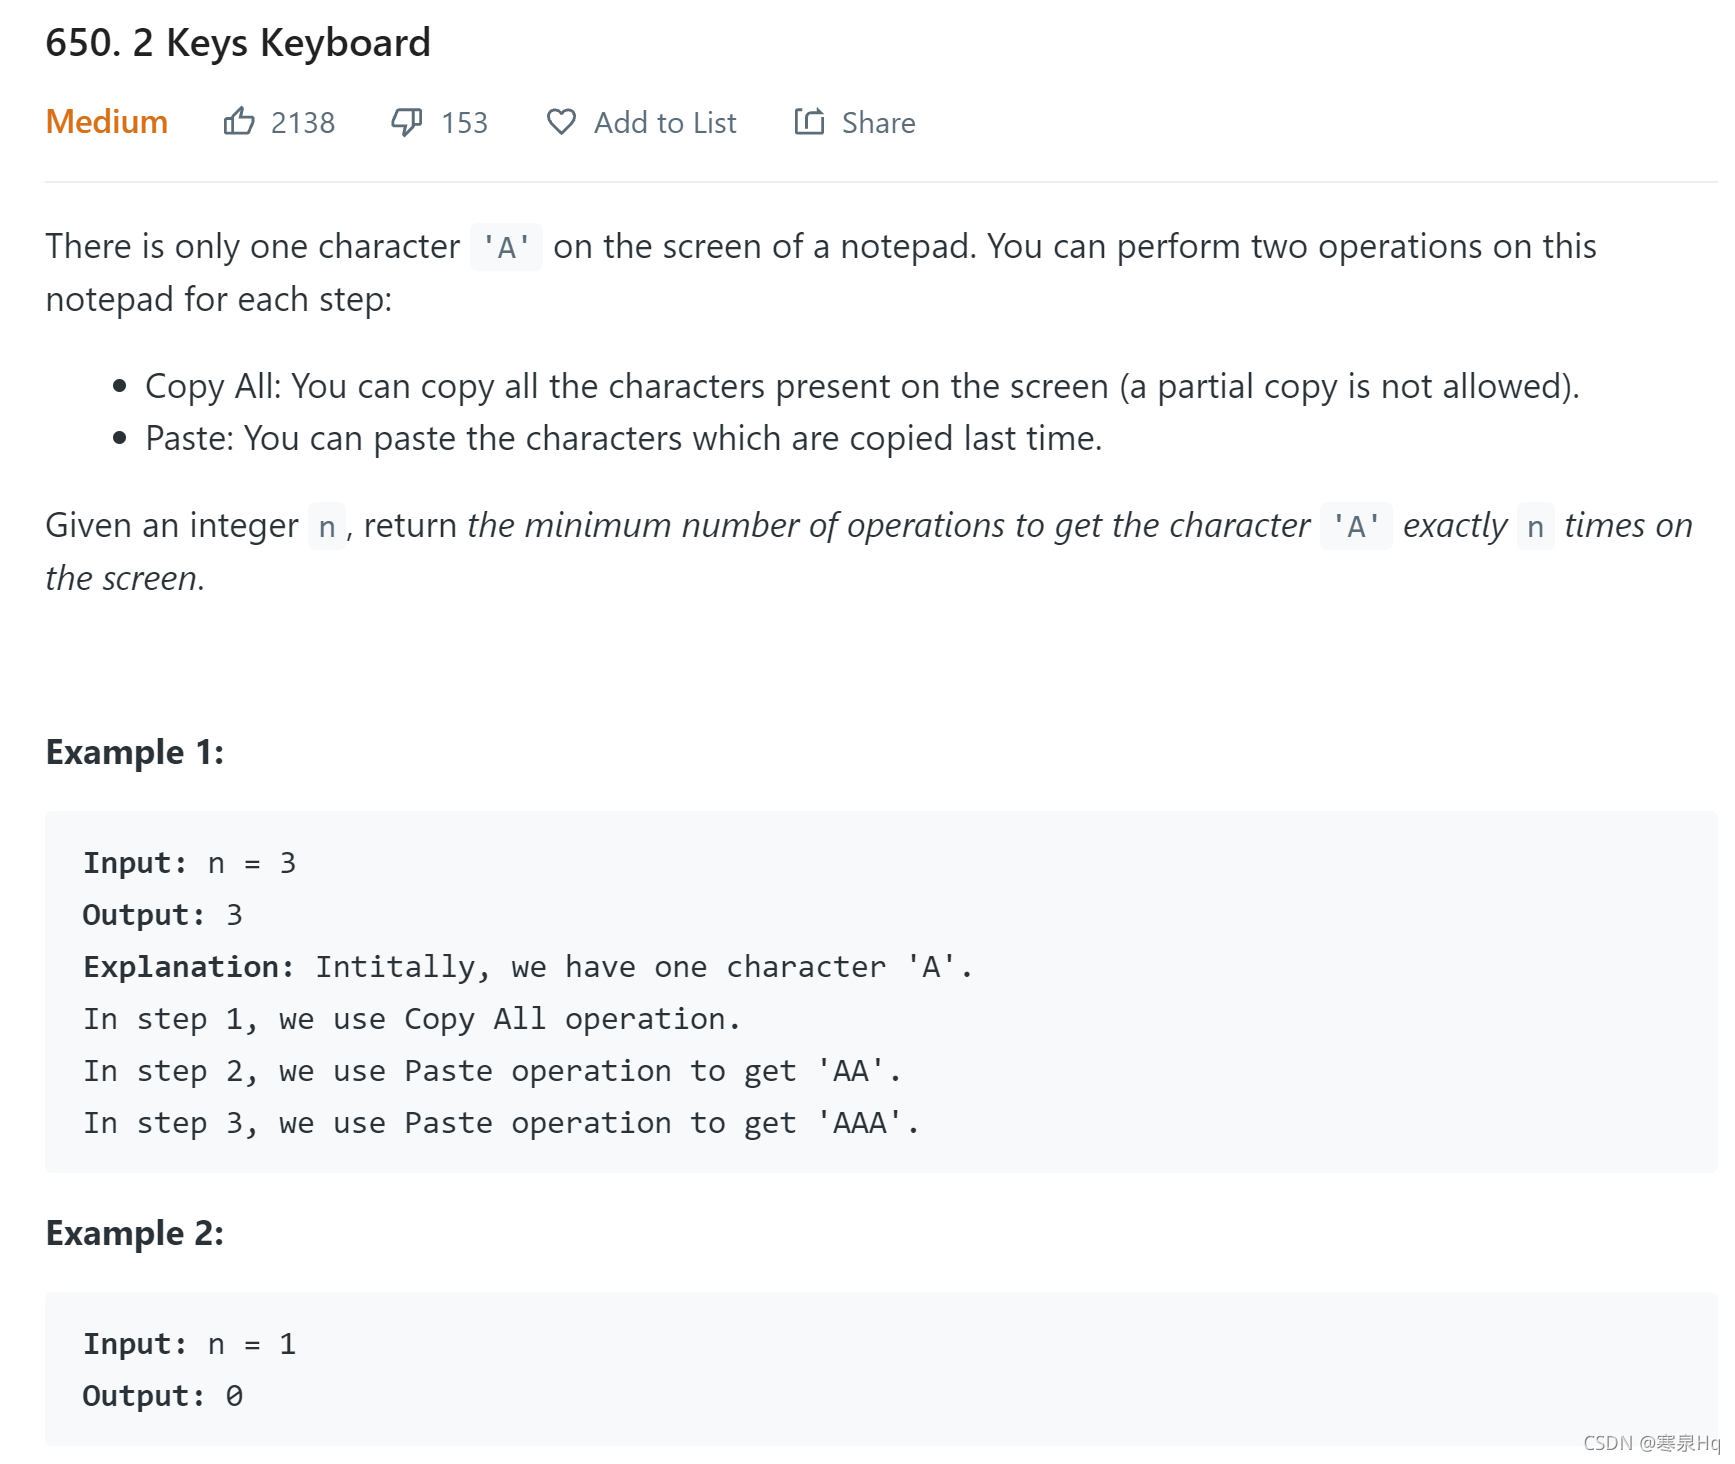Click the Share arrow icon

point(809,122)
